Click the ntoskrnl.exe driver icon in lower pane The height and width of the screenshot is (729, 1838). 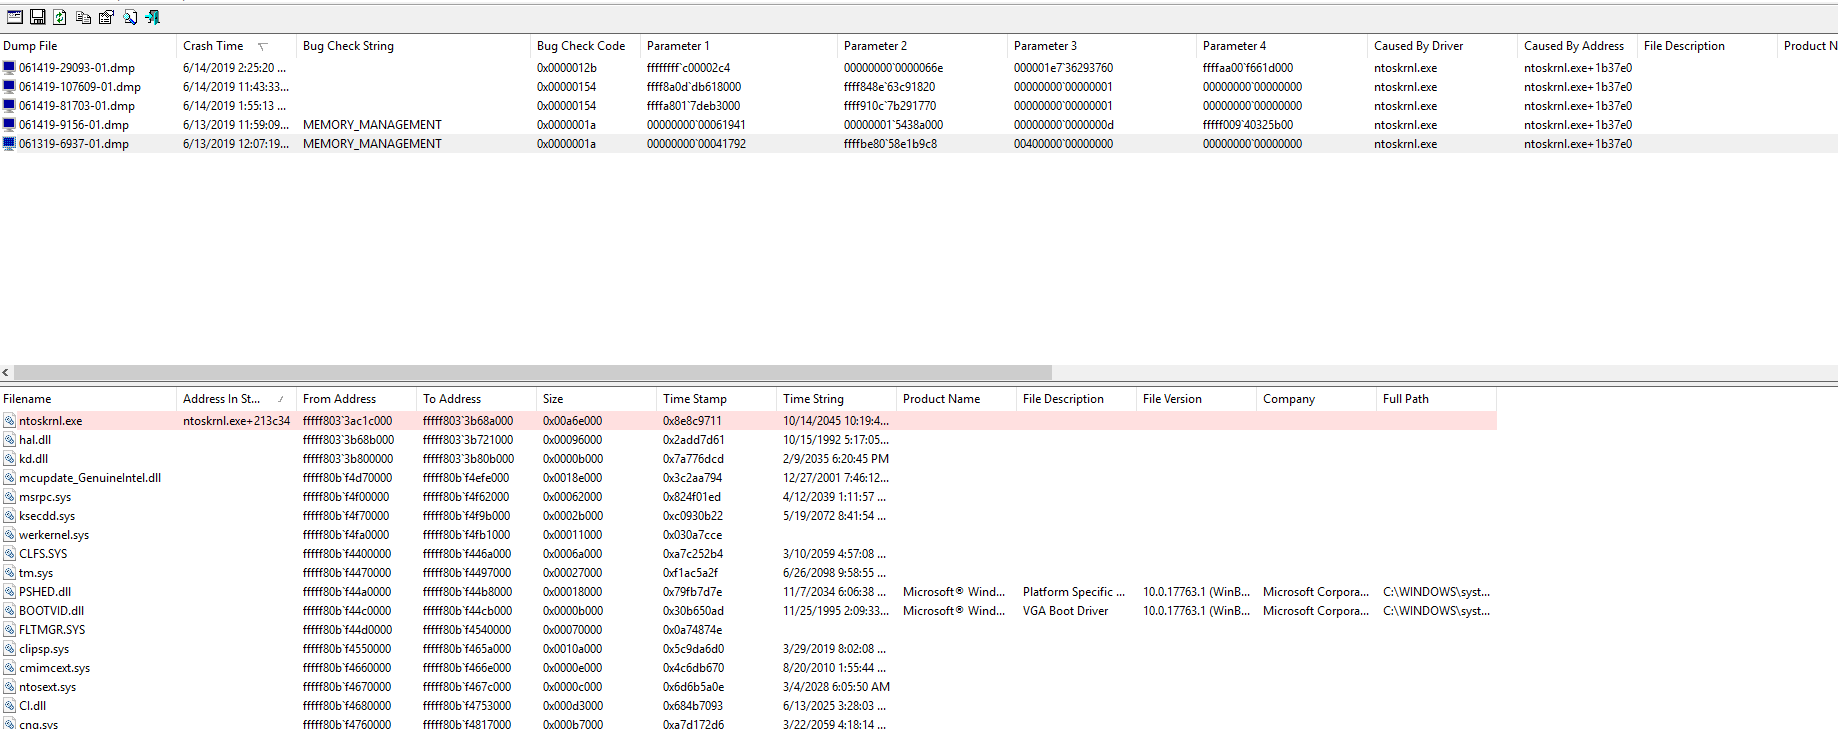pos(9,421)
